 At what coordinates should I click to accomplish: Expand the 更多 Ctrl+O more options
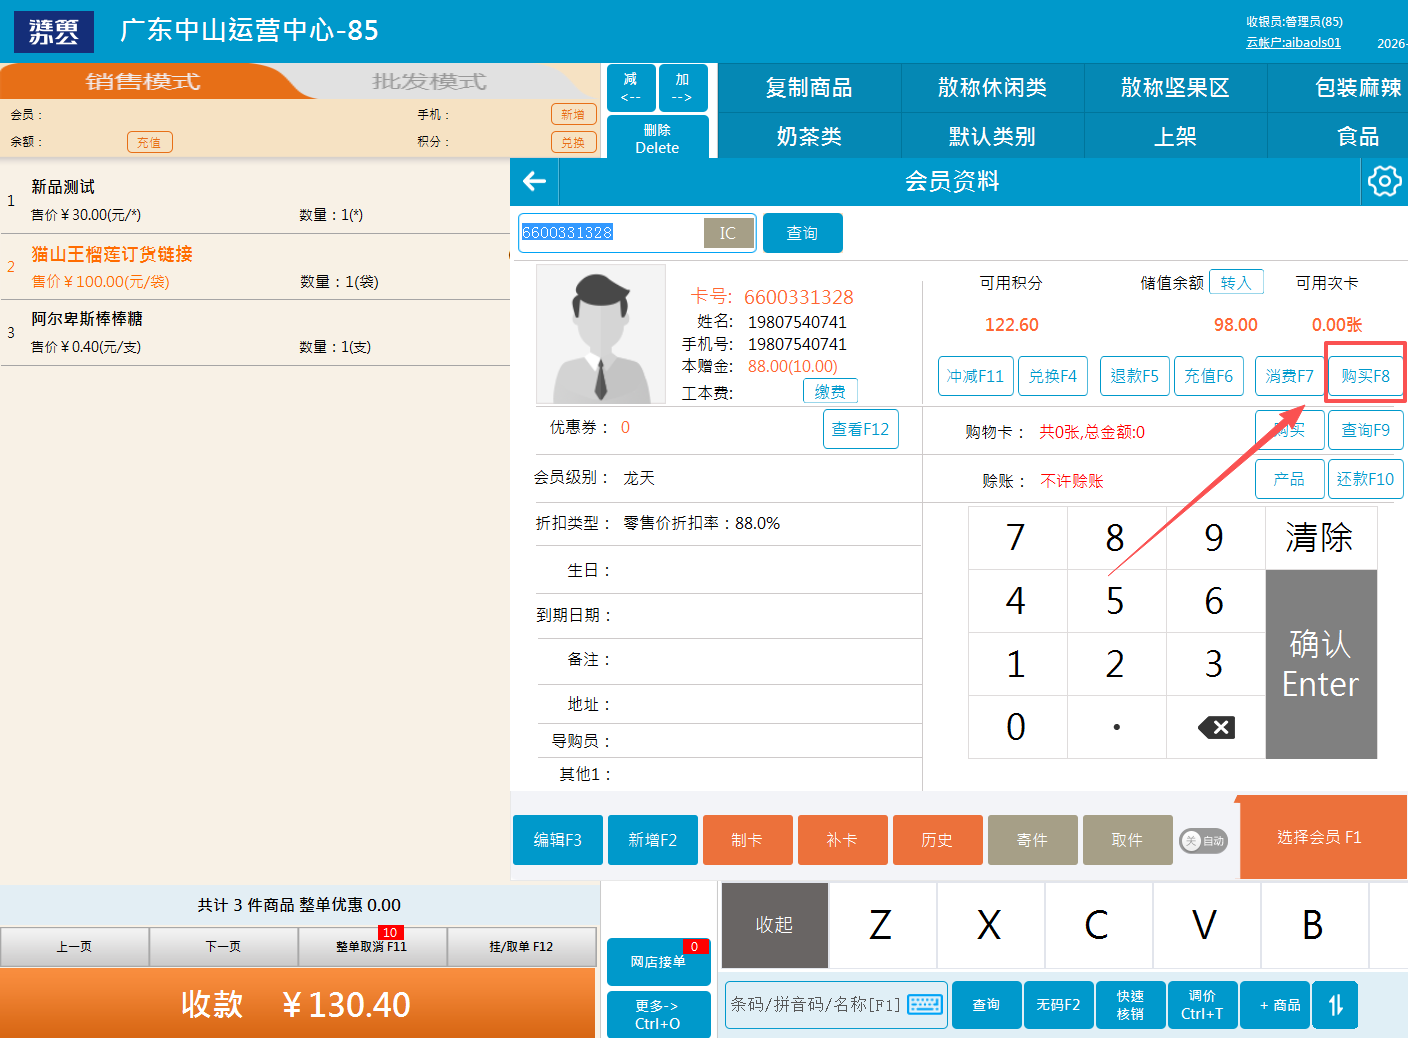point(657,1014)
